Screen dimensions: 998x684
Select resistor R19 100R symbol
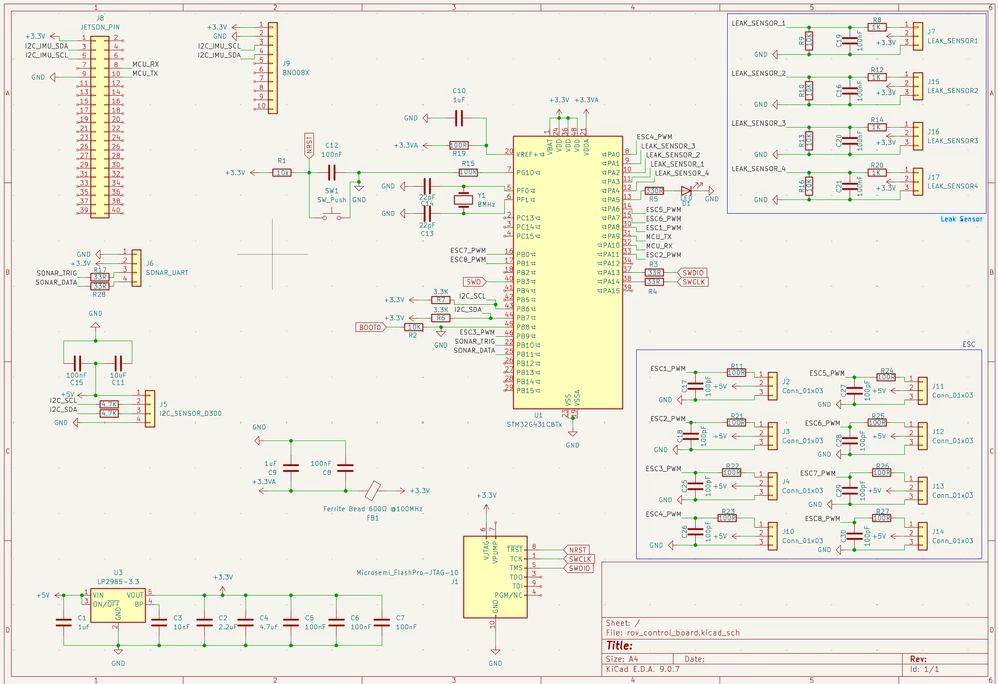pos(459,145)
